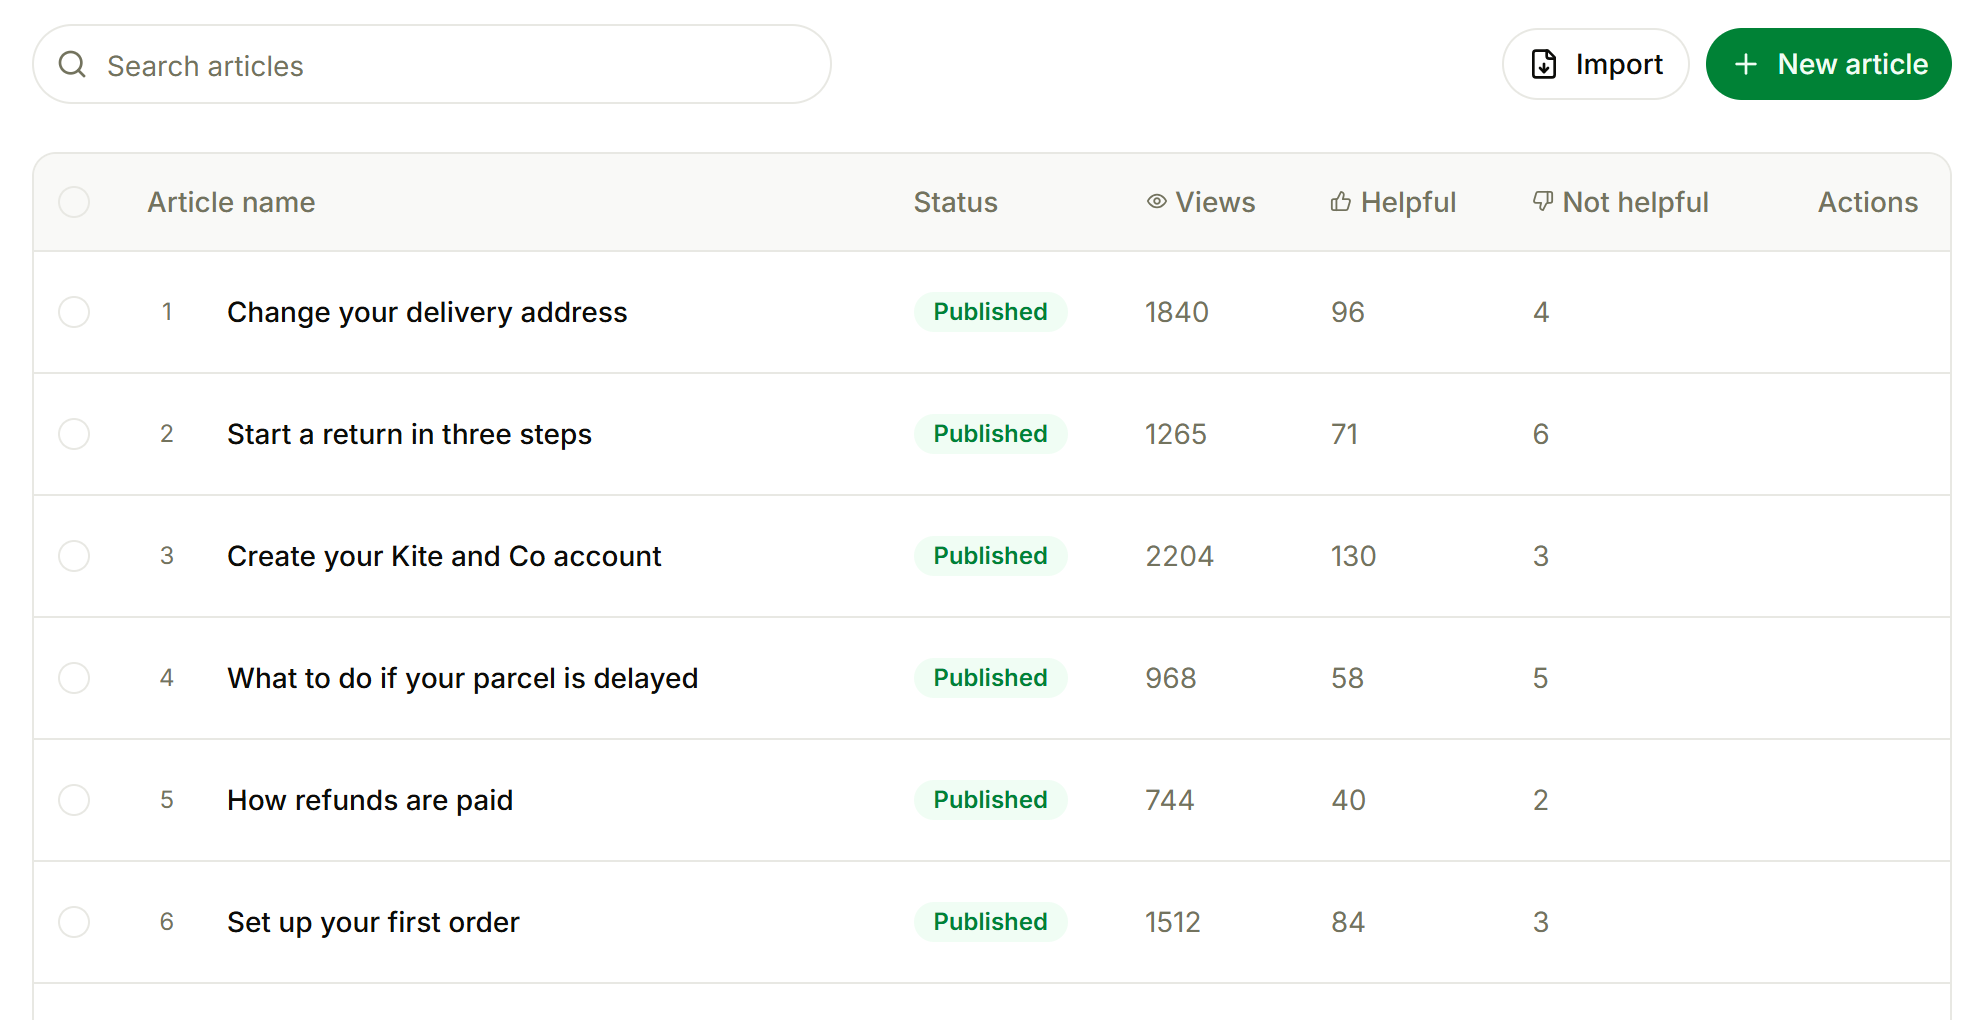Click the Actions column header
This screenshot has width=1980, height=1020.
1867,202
